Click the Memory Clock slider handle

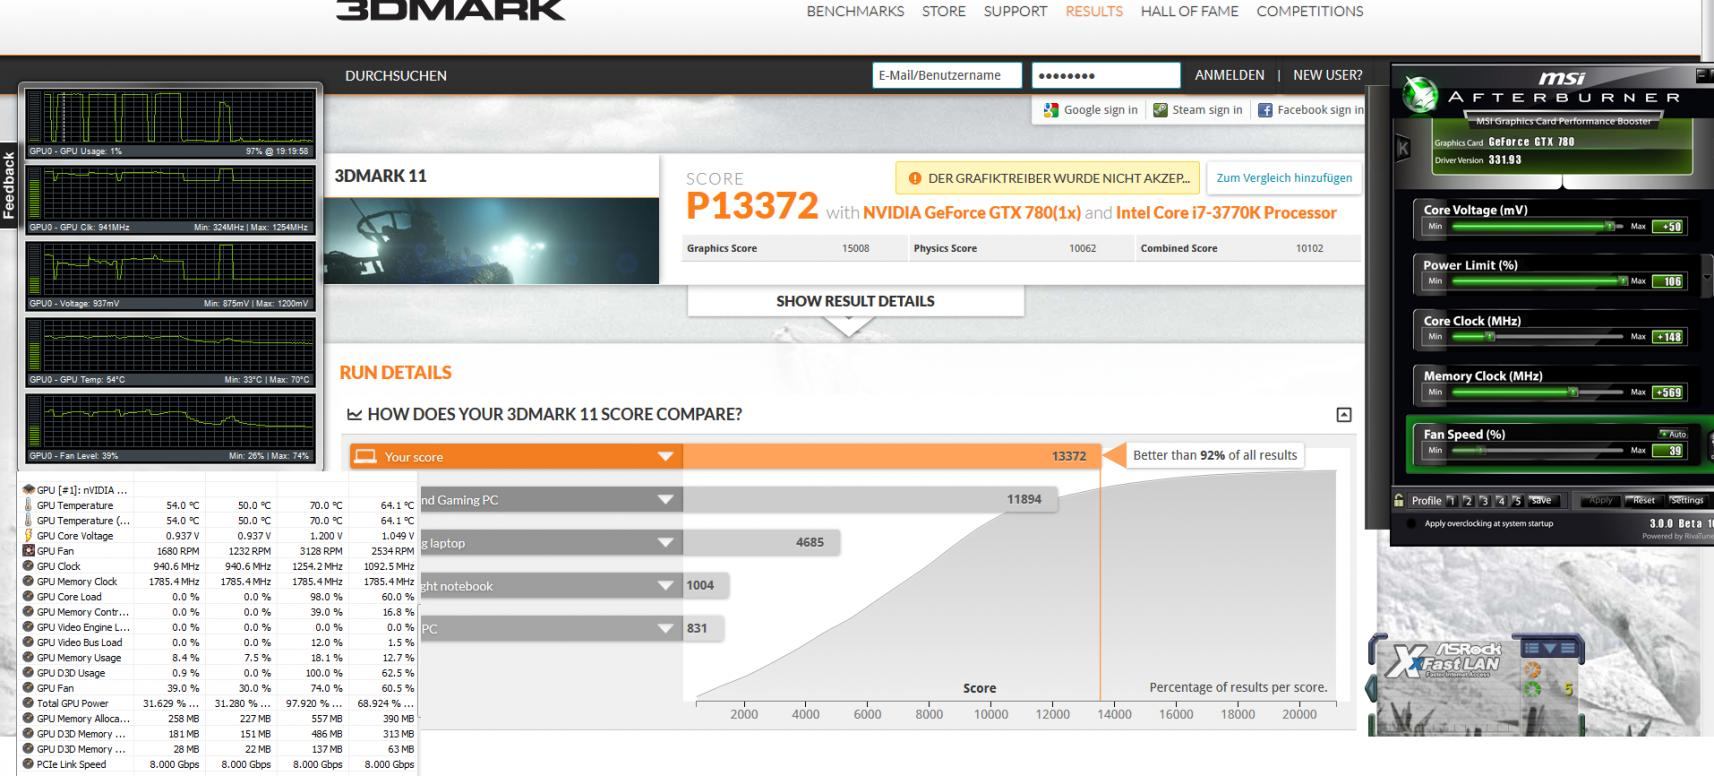tap(1573, 392)
